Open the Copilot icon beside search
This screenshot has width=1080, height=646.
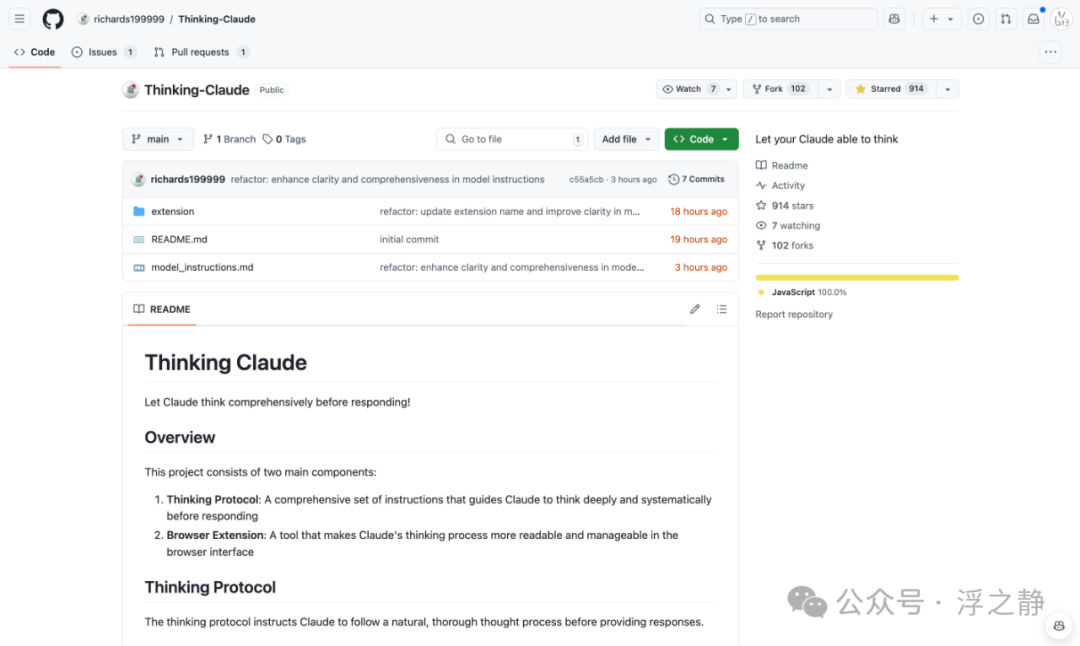(x=894, y=19)
